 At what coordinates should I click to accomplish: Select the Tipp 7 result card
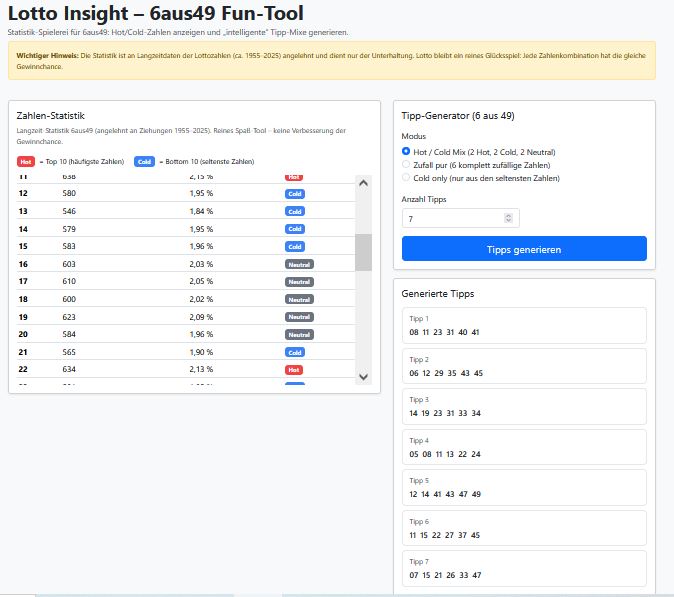tap(525, 569)
